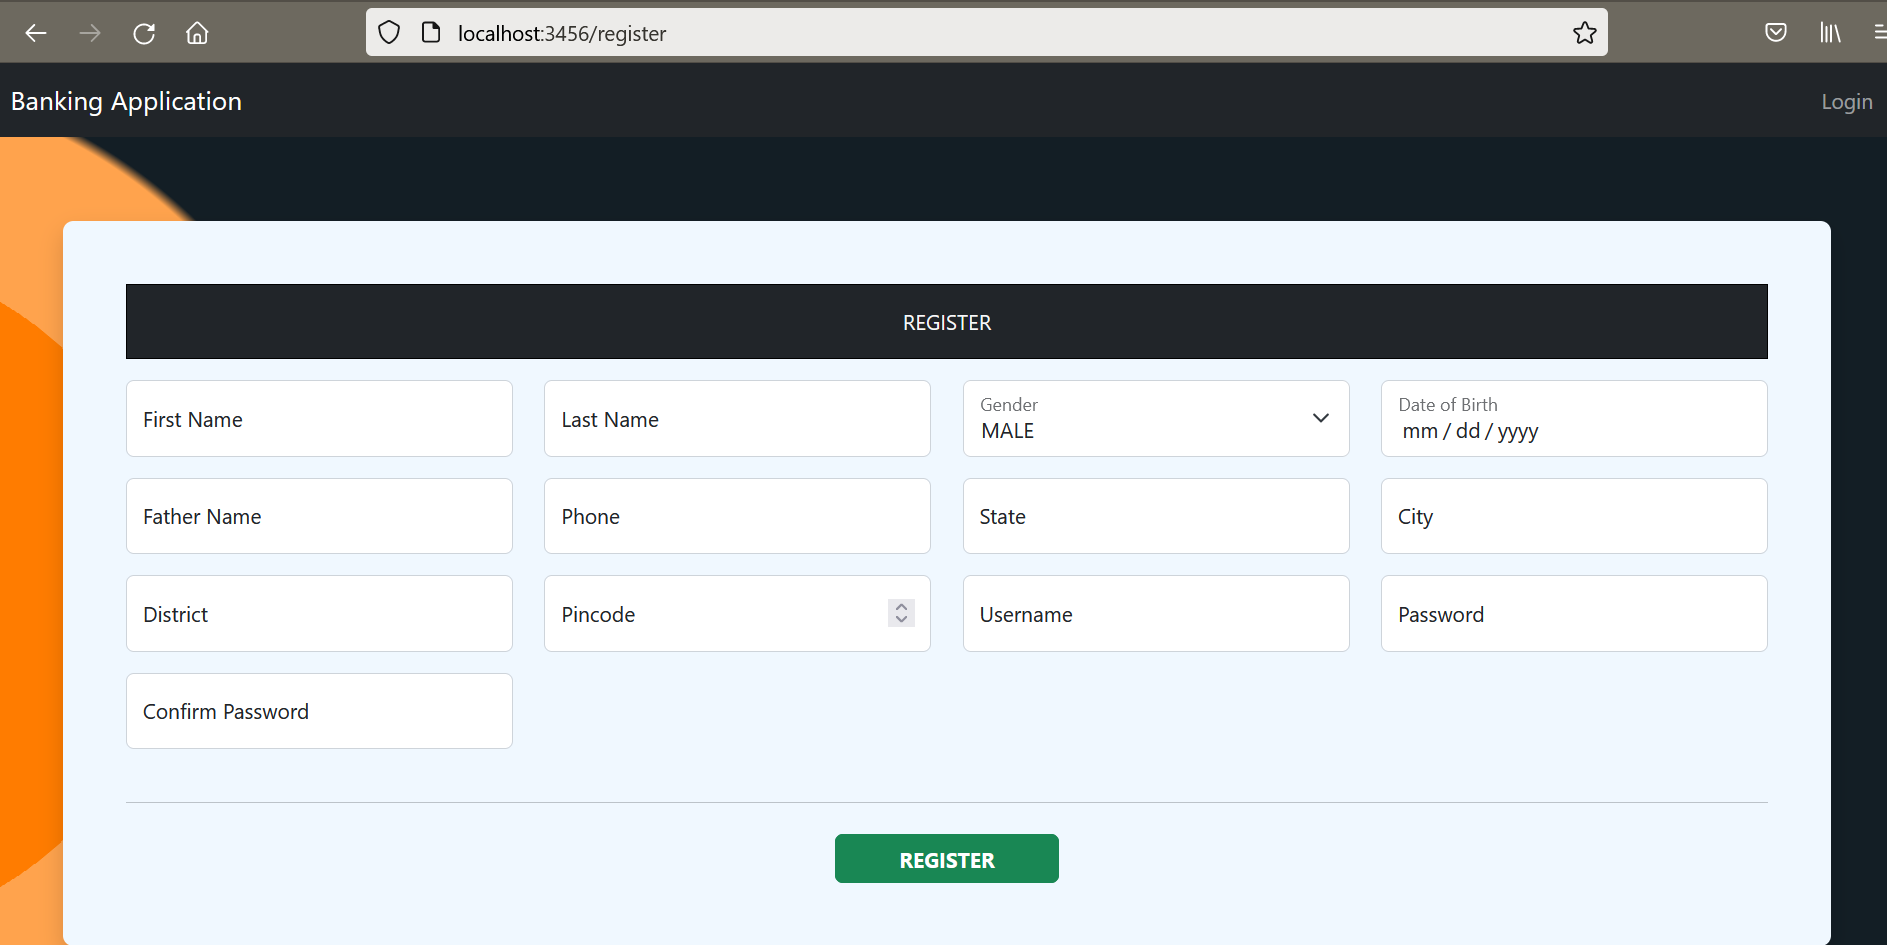Click the back navigation arrow

[x=35, y=33]
